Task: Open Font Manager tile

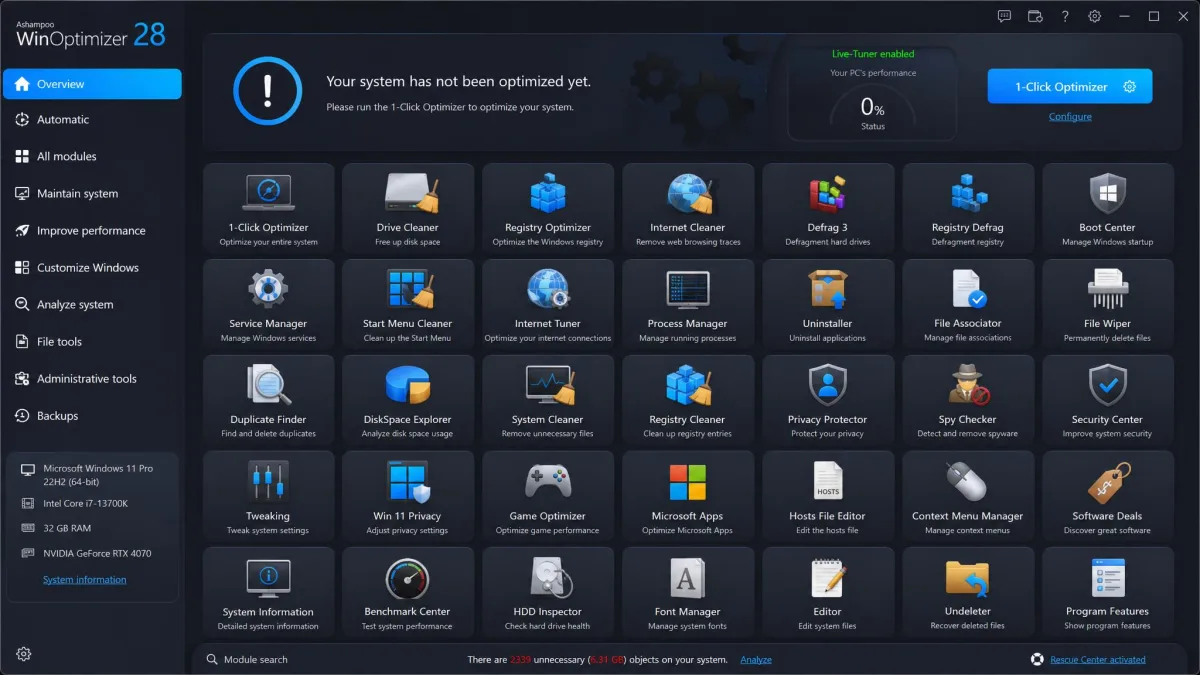Action: point(688,593)
